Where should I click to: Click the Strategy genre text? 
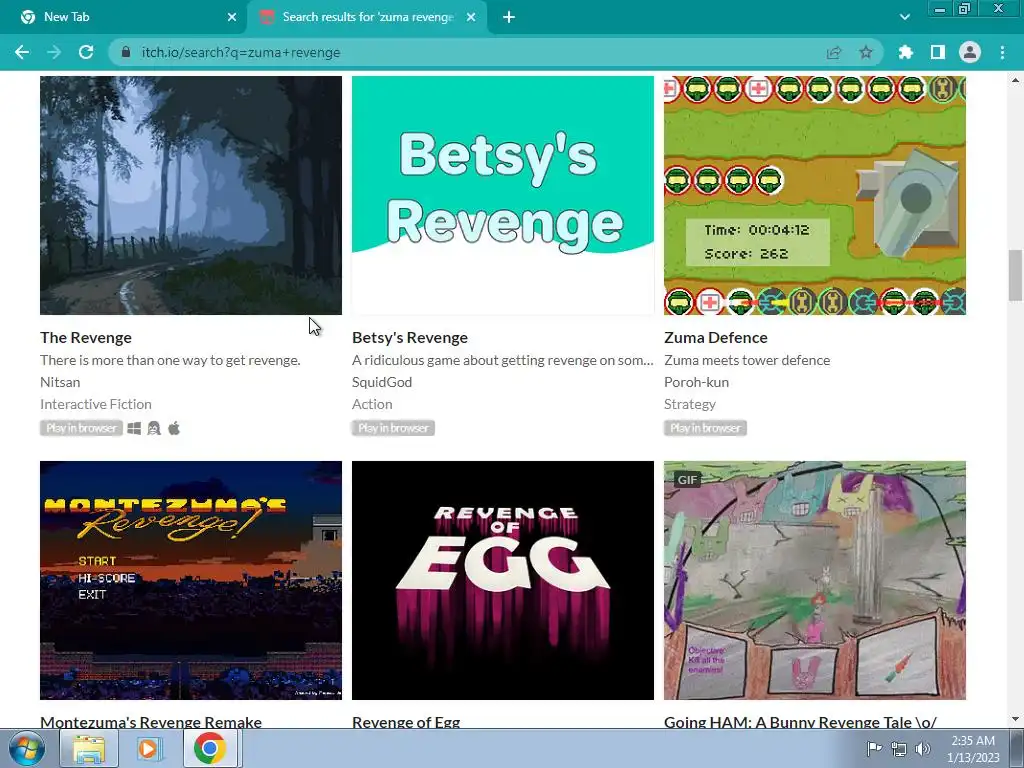click(x=690, y=404)
